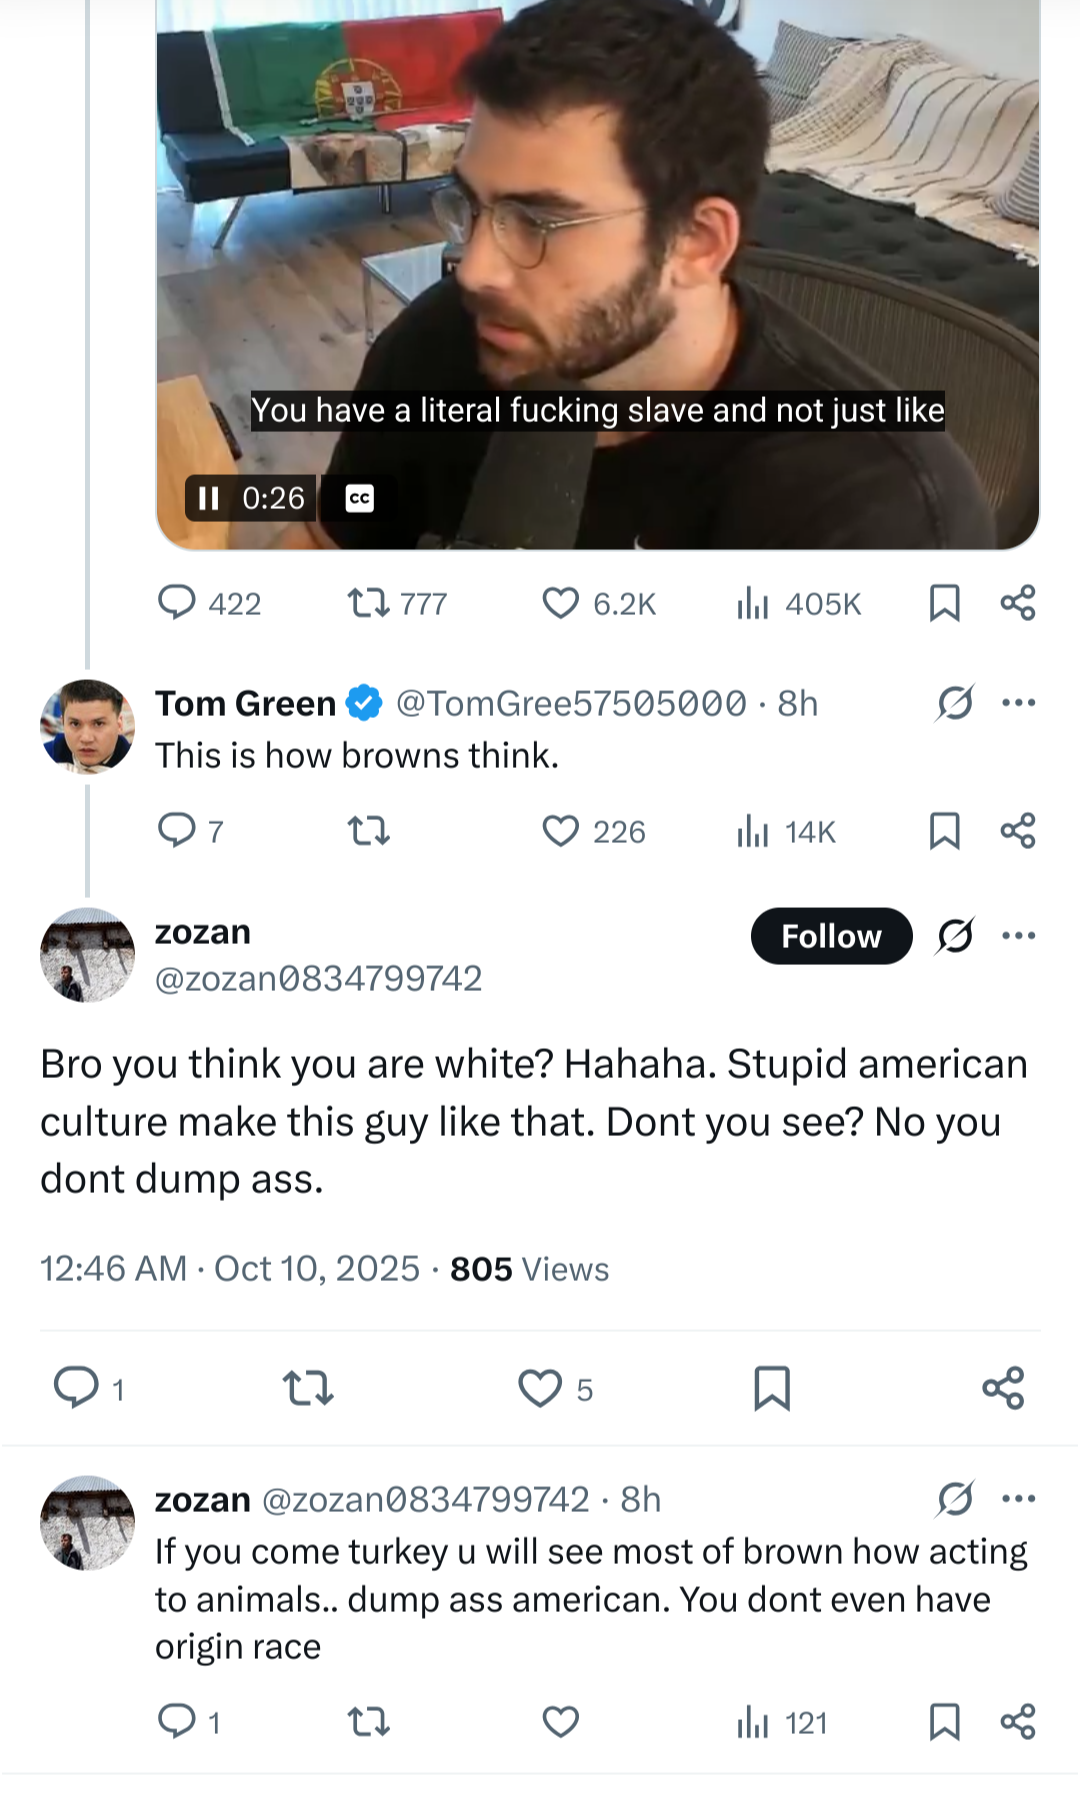Repost zozan's main tweet
This screenshot has height=1798, width=1080.
click(x=307, y=1389)
